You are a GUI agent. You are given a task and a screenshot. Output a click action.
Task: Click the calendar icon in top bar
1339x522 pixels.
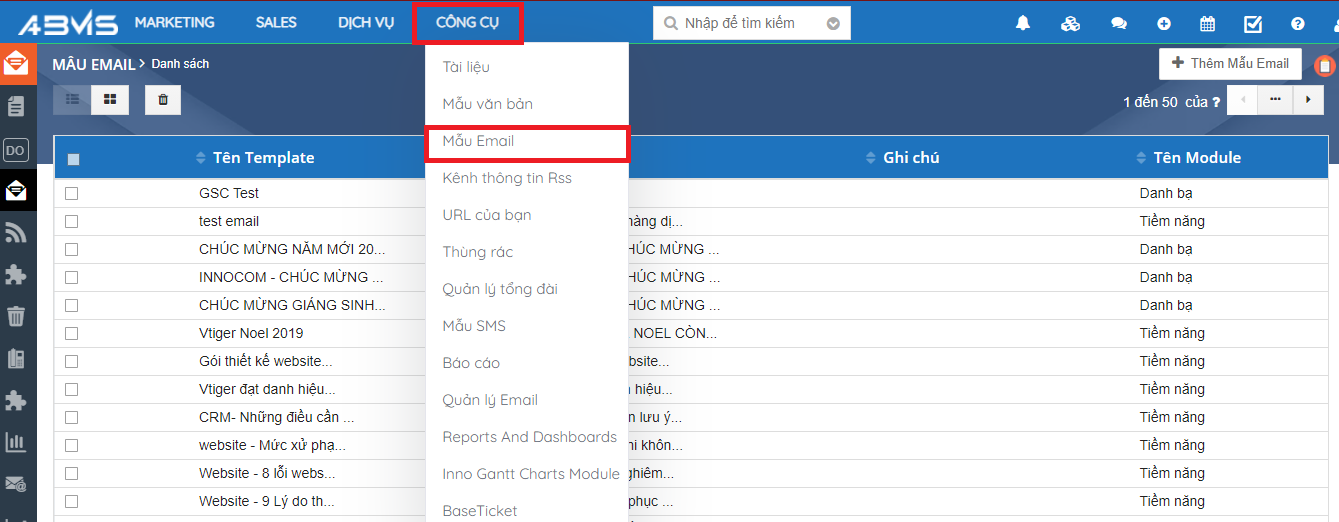[x=1208, y=24]
